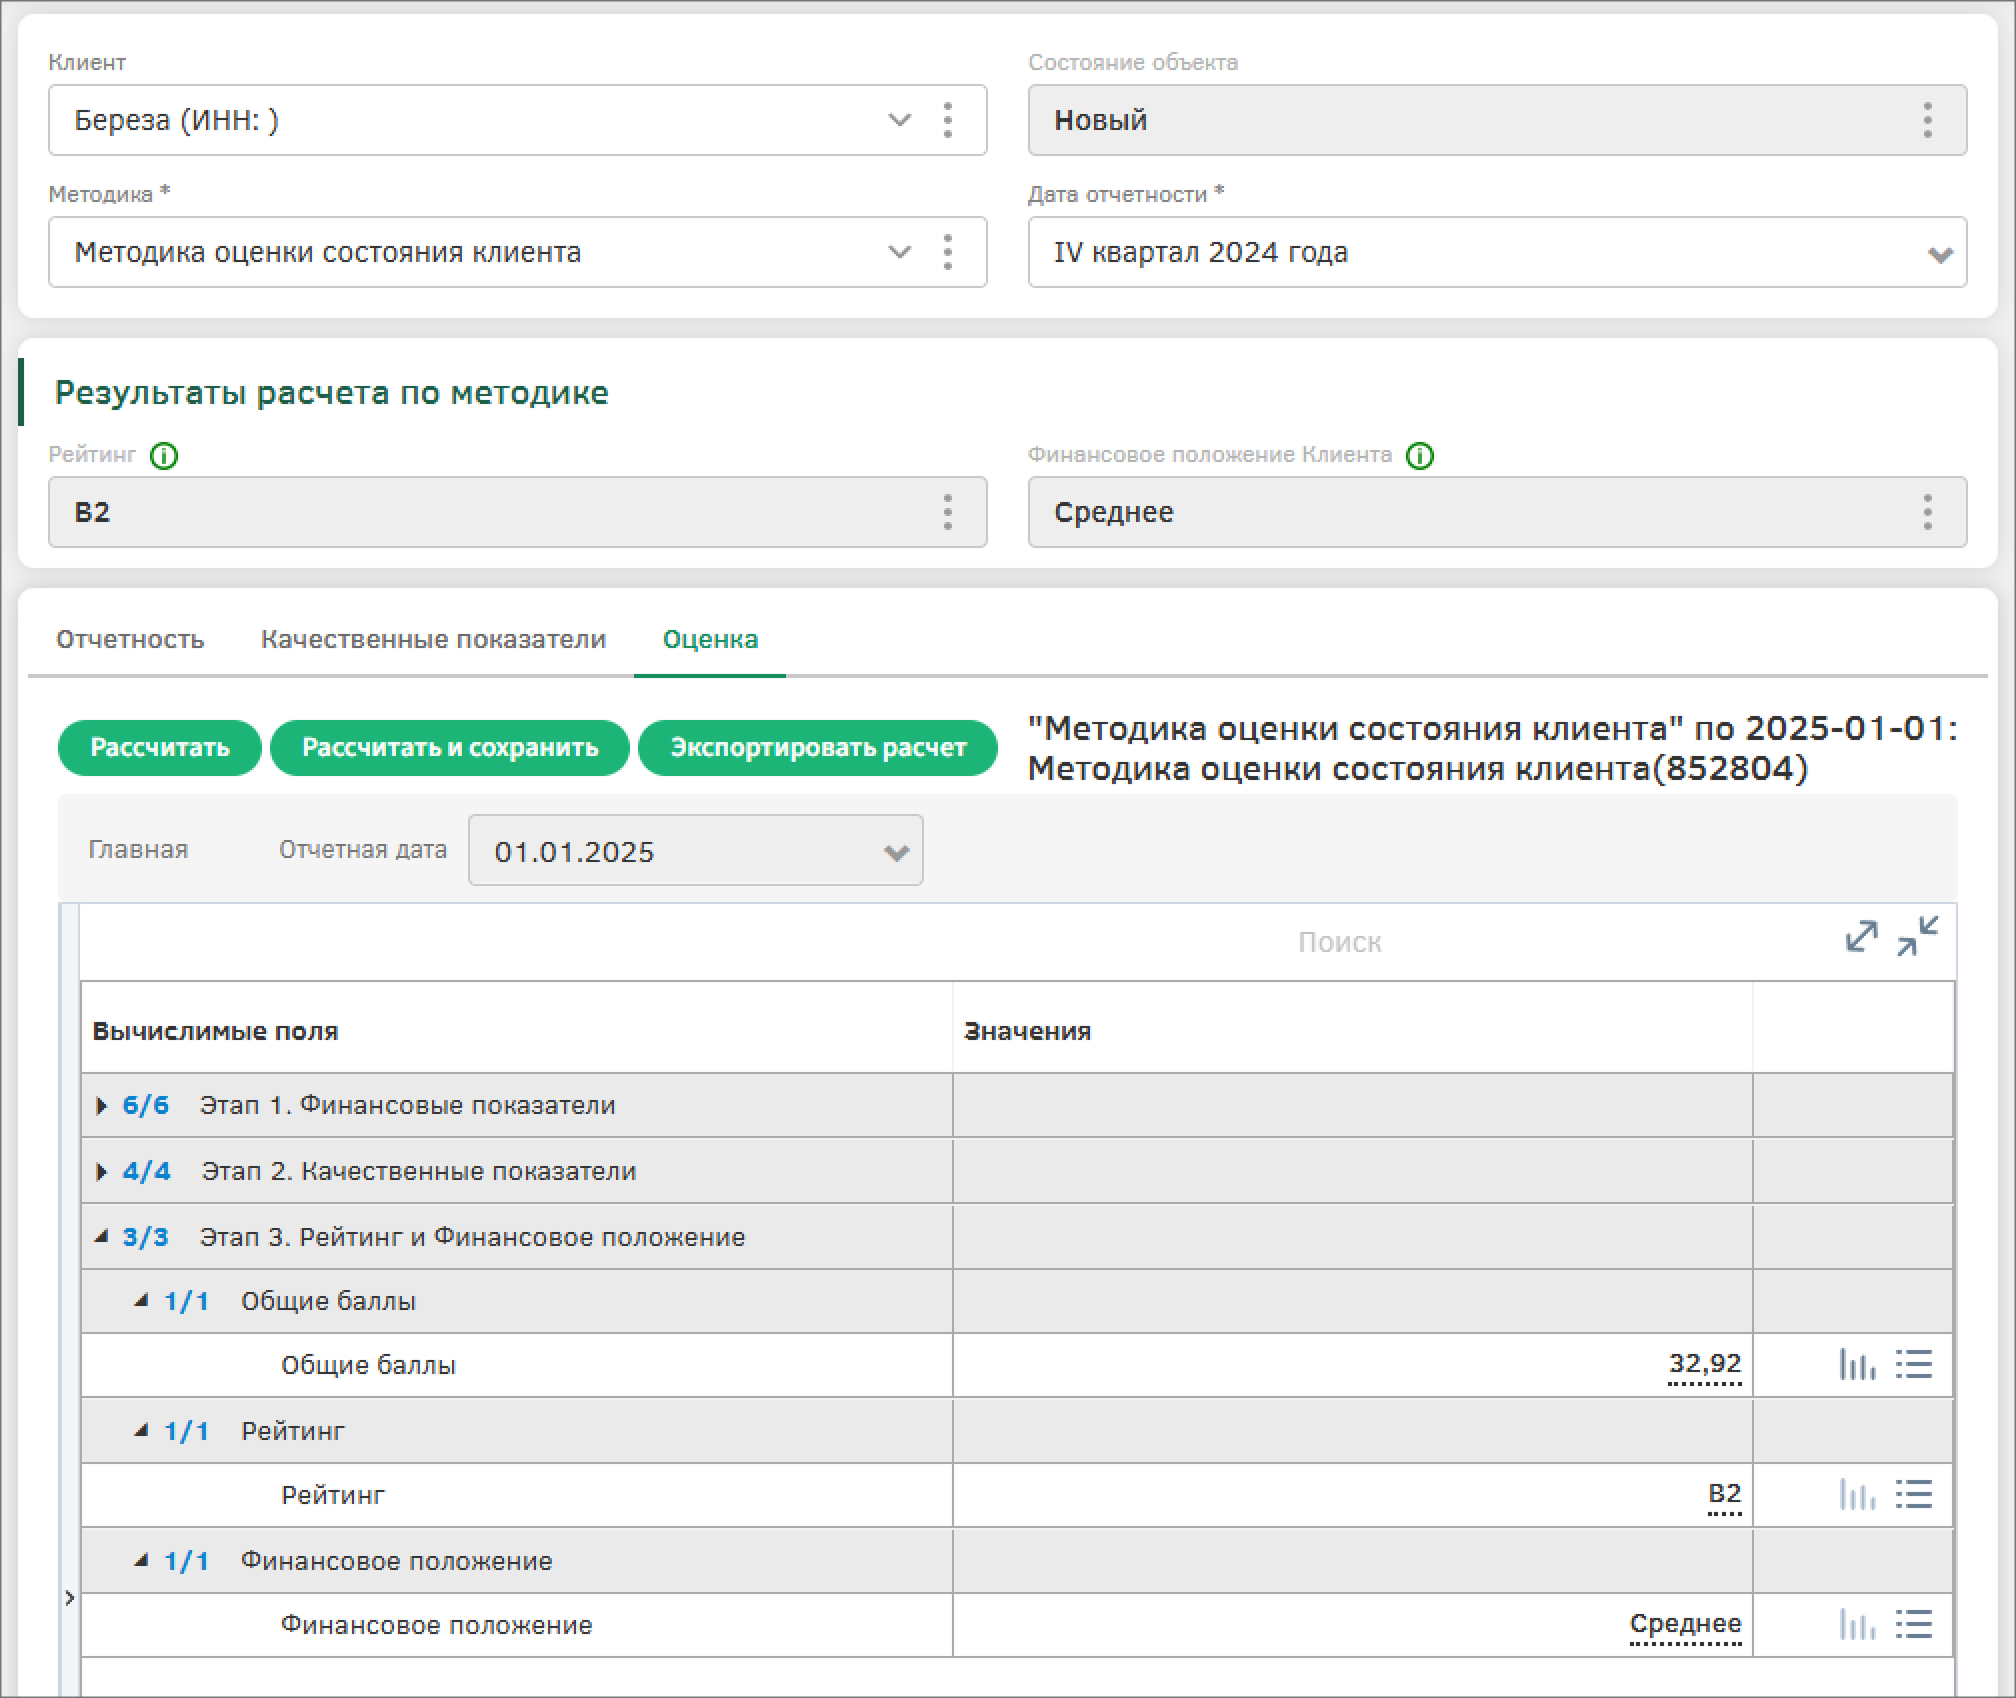Open kebab menu in Клиент field

[x=947, y=120]
